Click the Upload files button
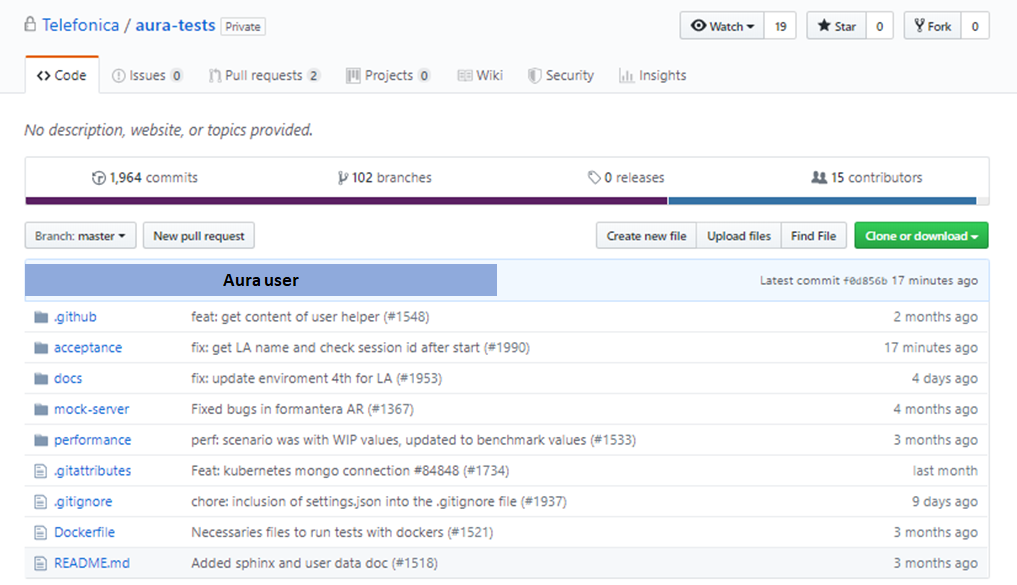 point(739,235)
